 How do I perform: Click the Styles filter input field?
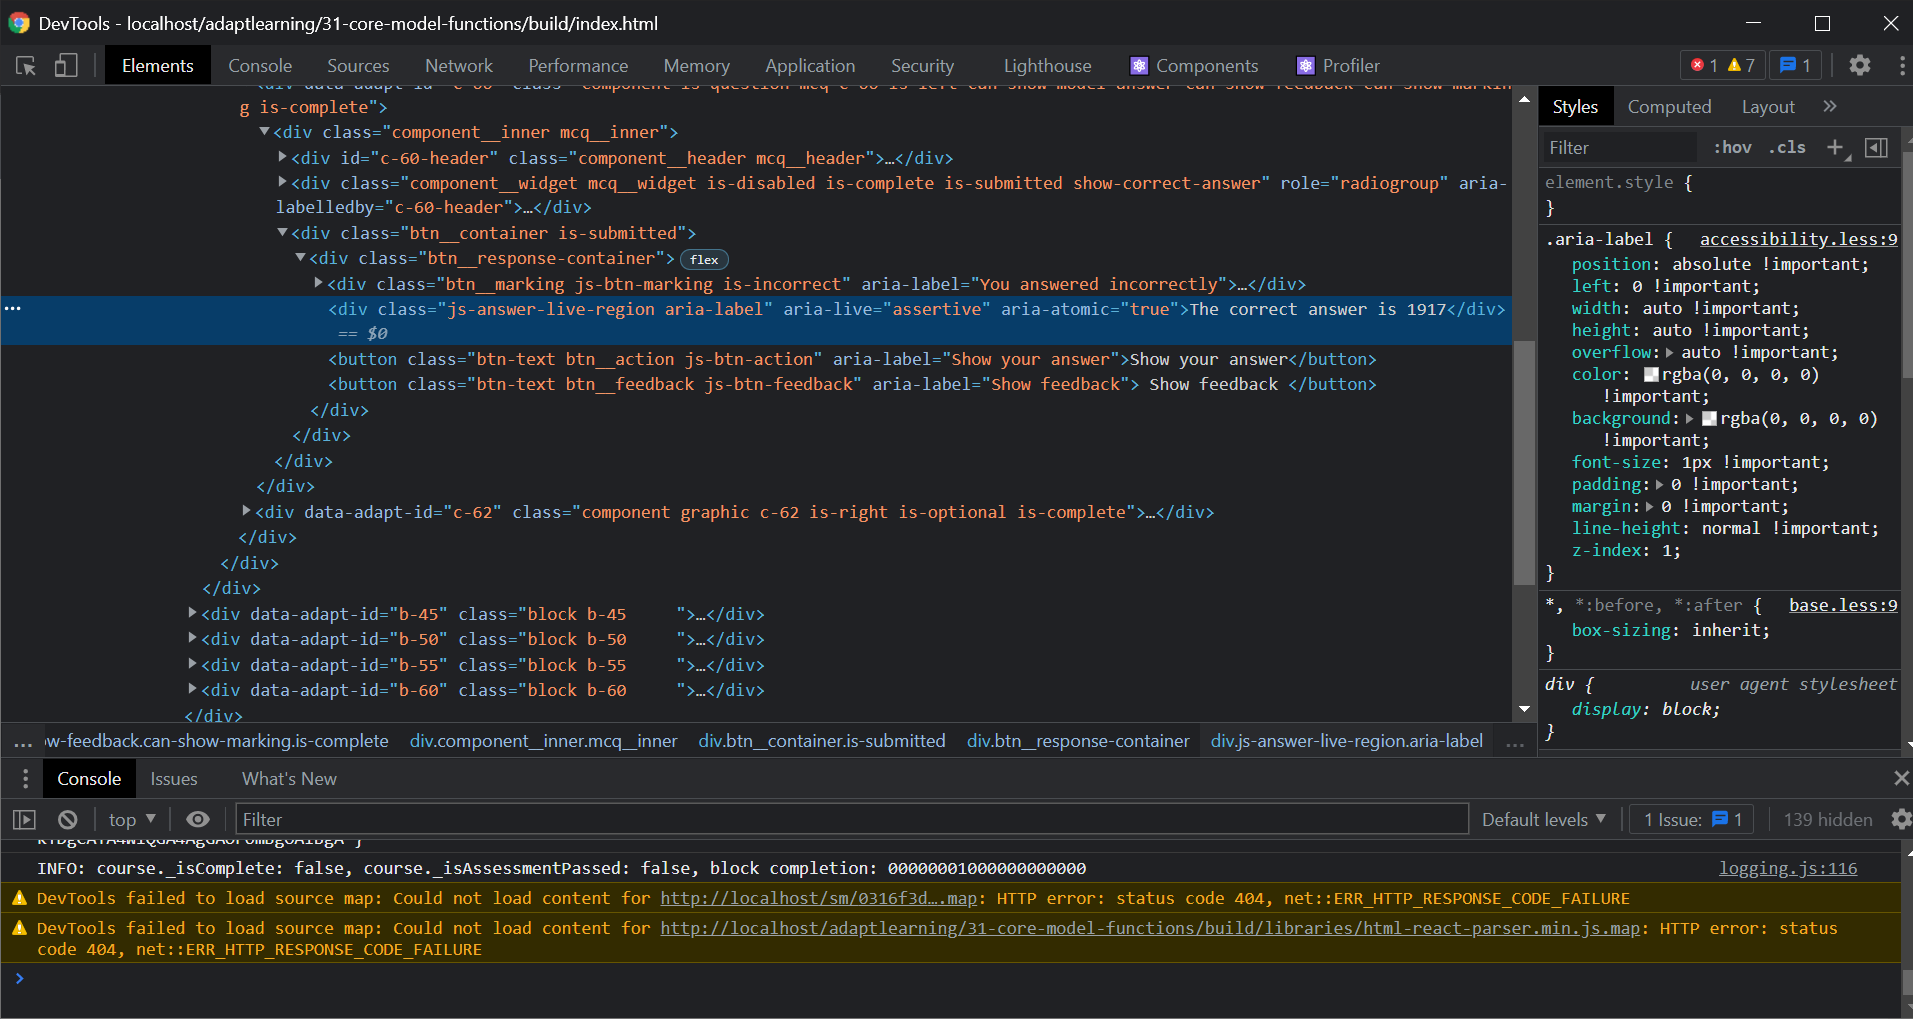(x=1618, y=148)
